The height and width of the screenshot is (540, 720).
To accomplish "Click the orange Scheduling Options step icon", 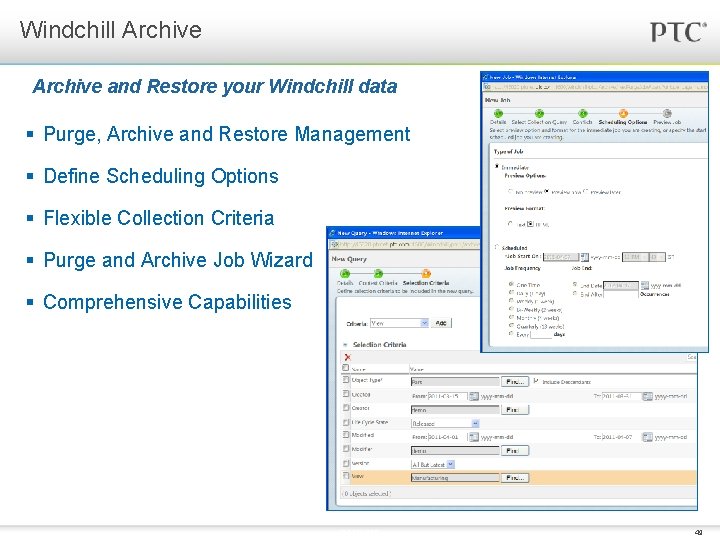I will coord(623,113).
